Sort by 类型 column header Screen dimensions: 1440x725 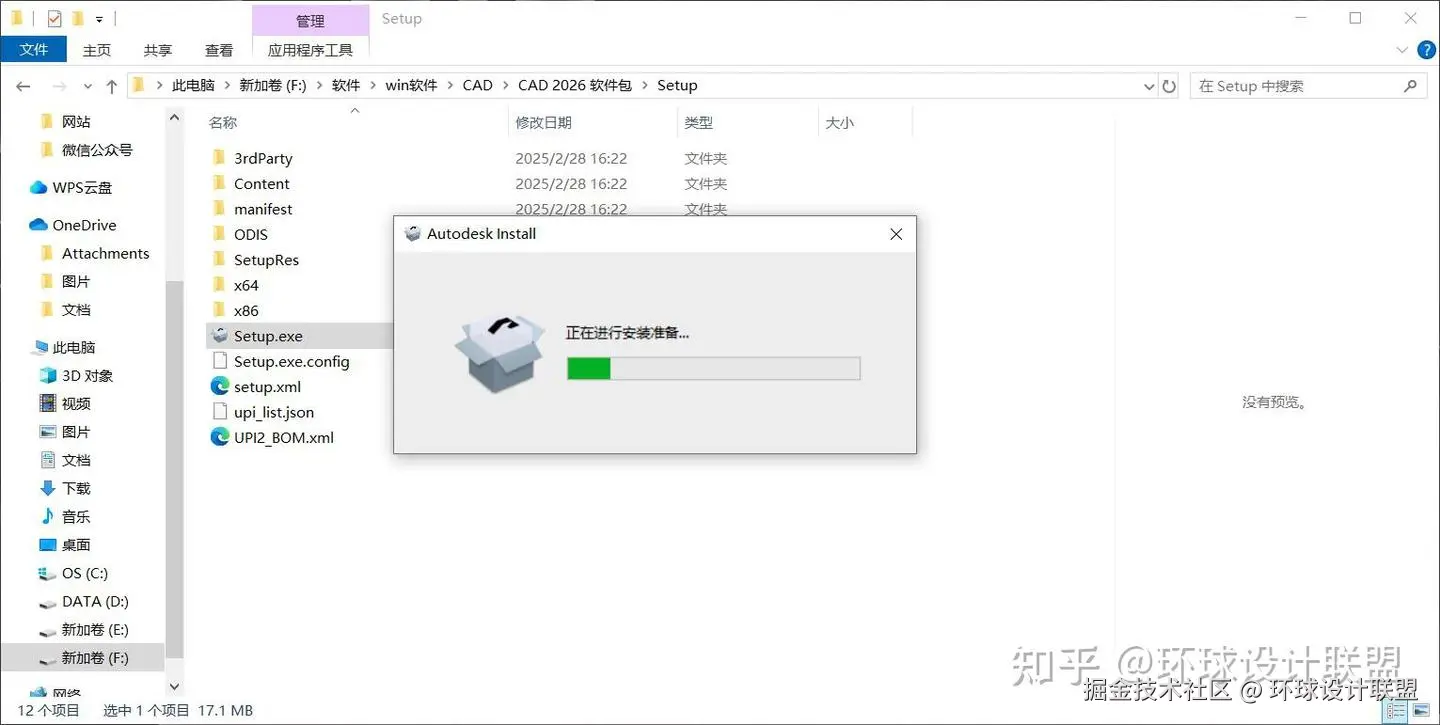(x=699, y=122)
